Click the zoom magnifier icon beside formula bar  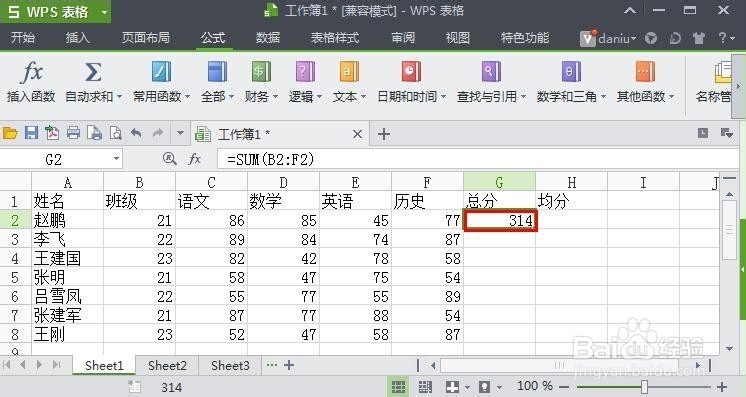click(x=169, y=159)
